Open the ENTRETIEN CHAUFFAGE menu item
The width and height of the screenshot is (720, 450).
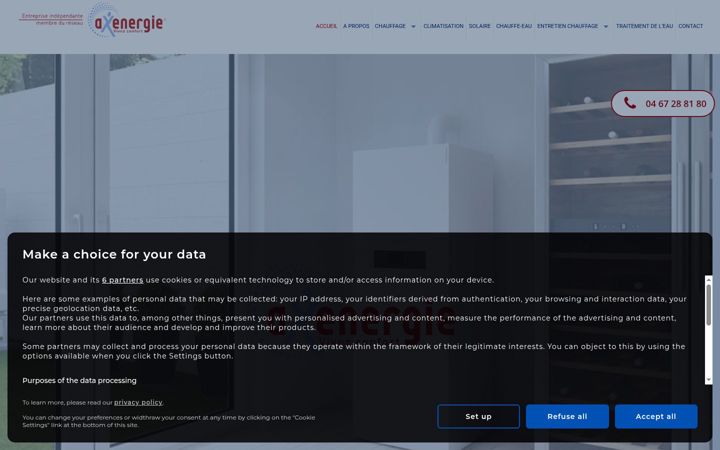point(568,26)
